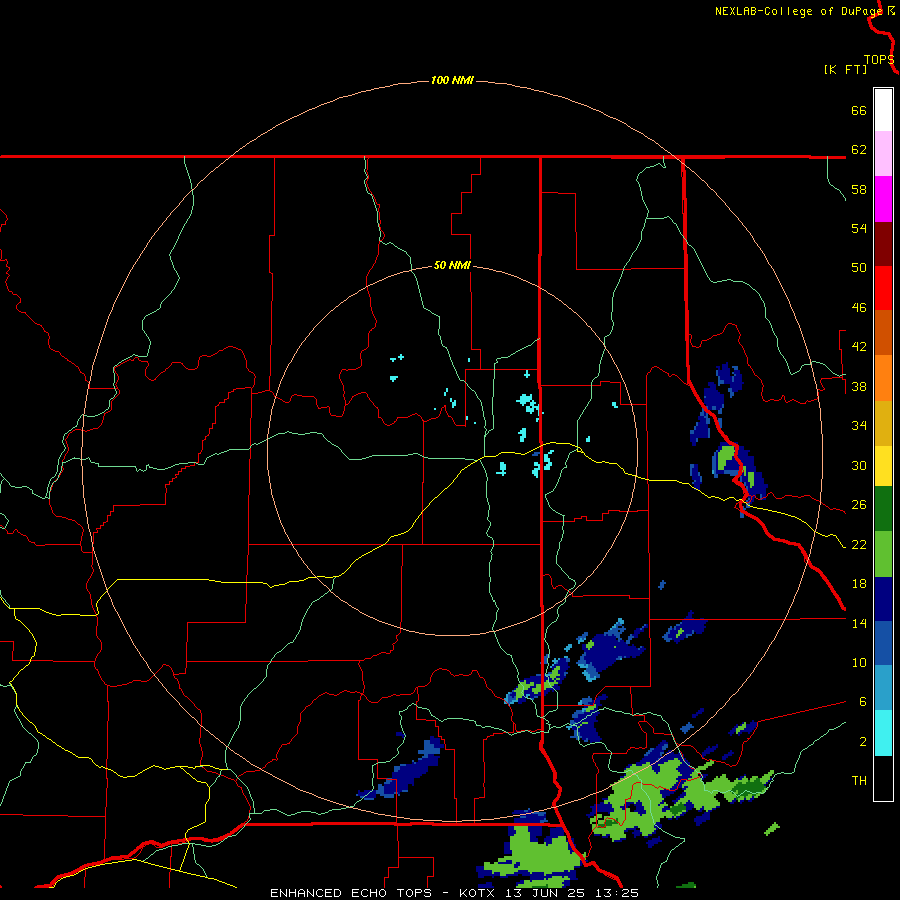This screenshot has height=900, width=900.
Task: Click the light green 26 kft swatch
Action: pos(883,554)
